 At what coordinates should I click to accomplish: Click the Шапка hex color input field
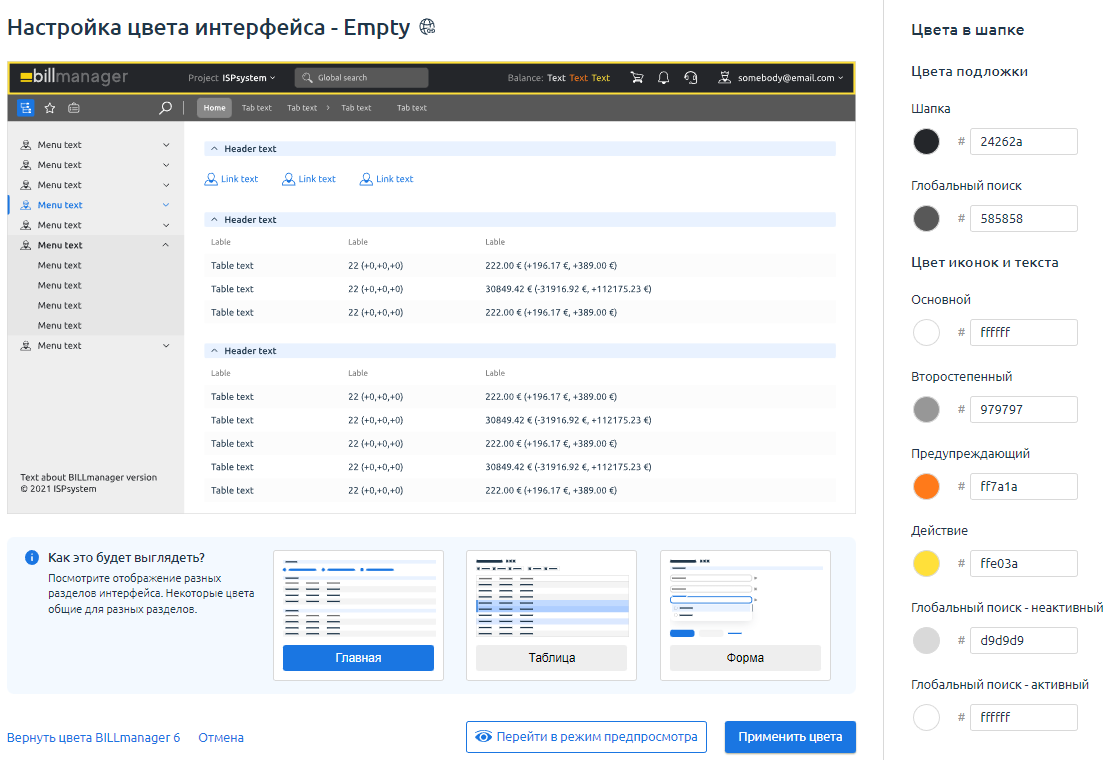point(1023,142)
